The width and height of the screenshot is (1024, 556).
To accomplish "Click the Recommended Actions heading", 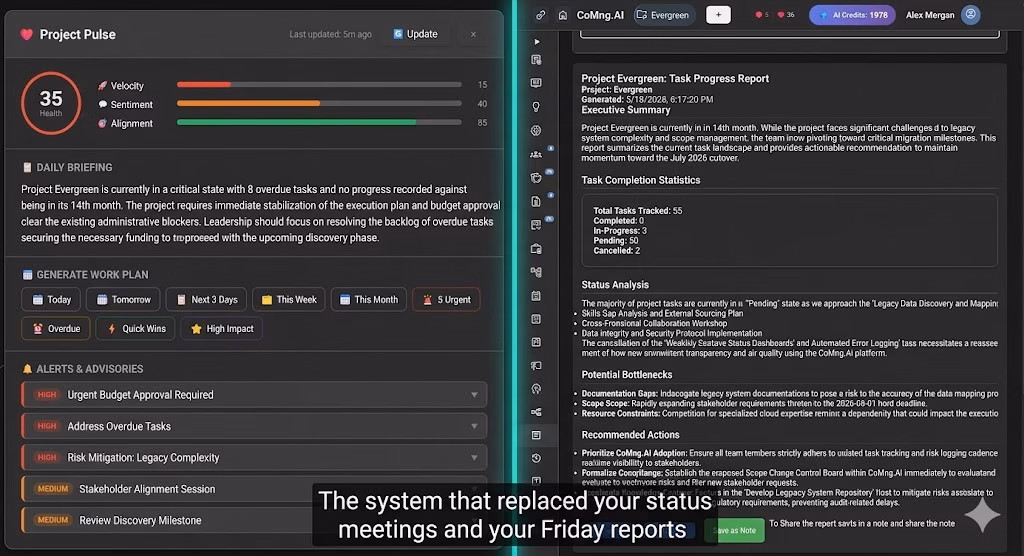I will 630,435.
